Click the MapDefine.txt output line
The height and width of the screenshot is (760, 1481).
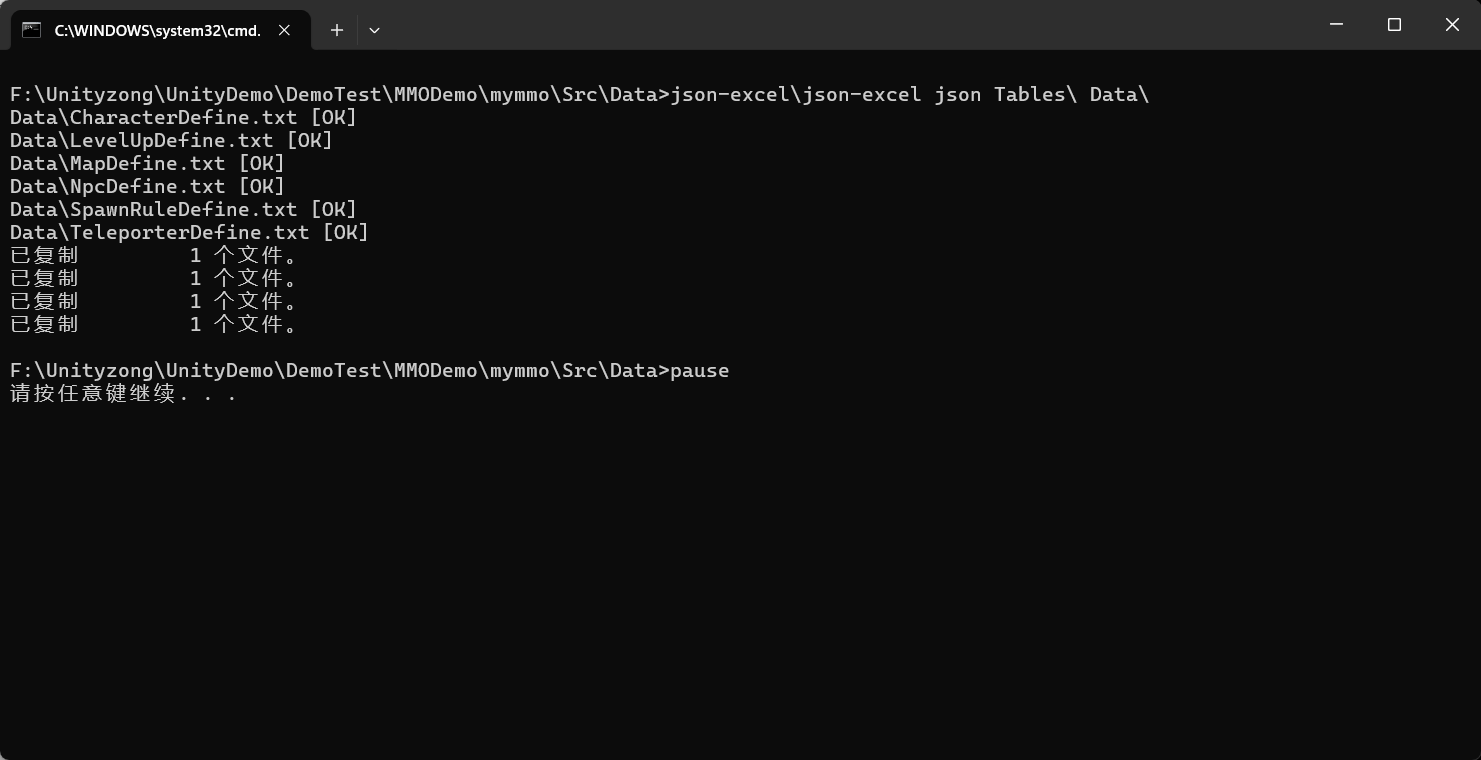(x=147, y=164)
